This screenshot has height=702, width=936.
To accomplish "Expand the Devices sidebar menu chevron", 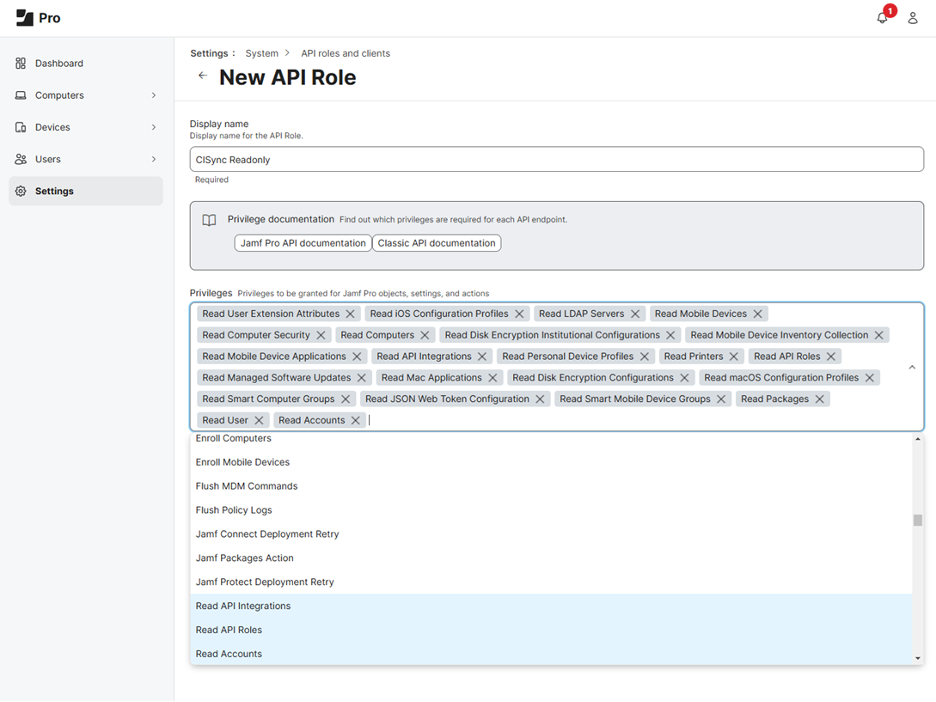I will click(x=153, y=127).
